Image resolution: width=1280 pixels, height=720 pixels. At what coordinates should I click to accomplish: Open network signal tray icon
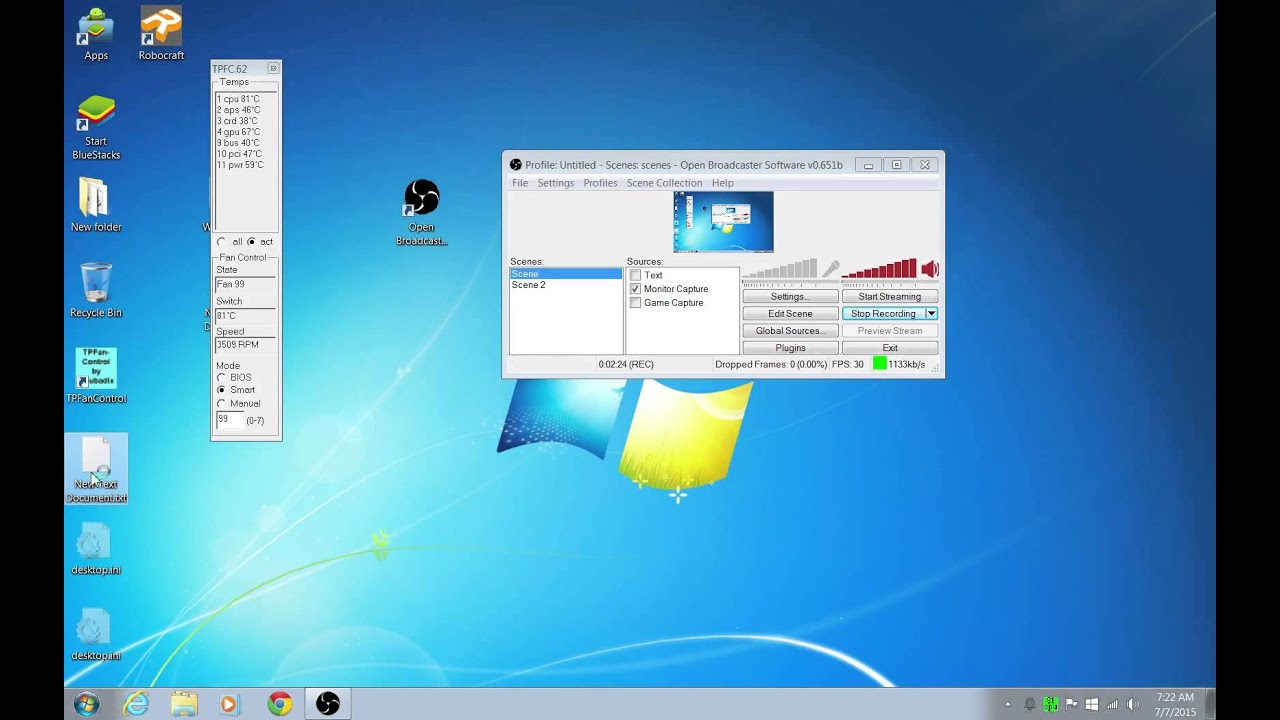click(1112, 704)
